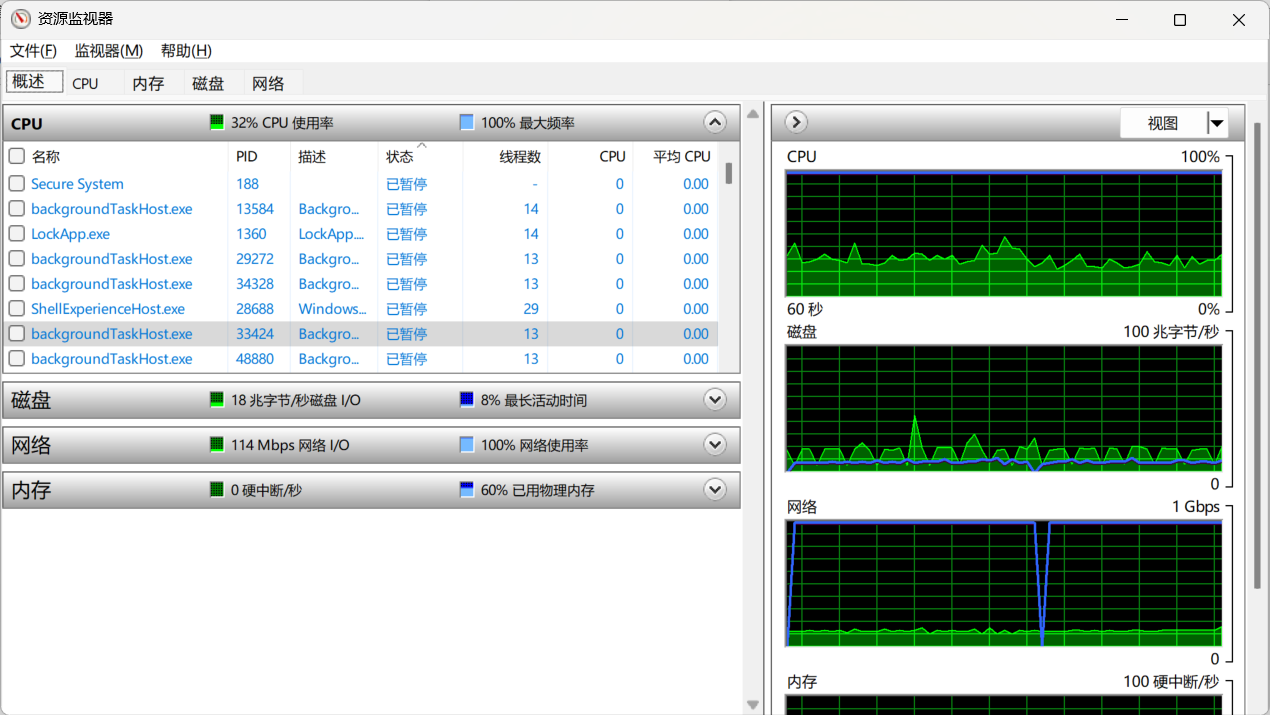Click the green network I/O indicator square

pos(217,444)
